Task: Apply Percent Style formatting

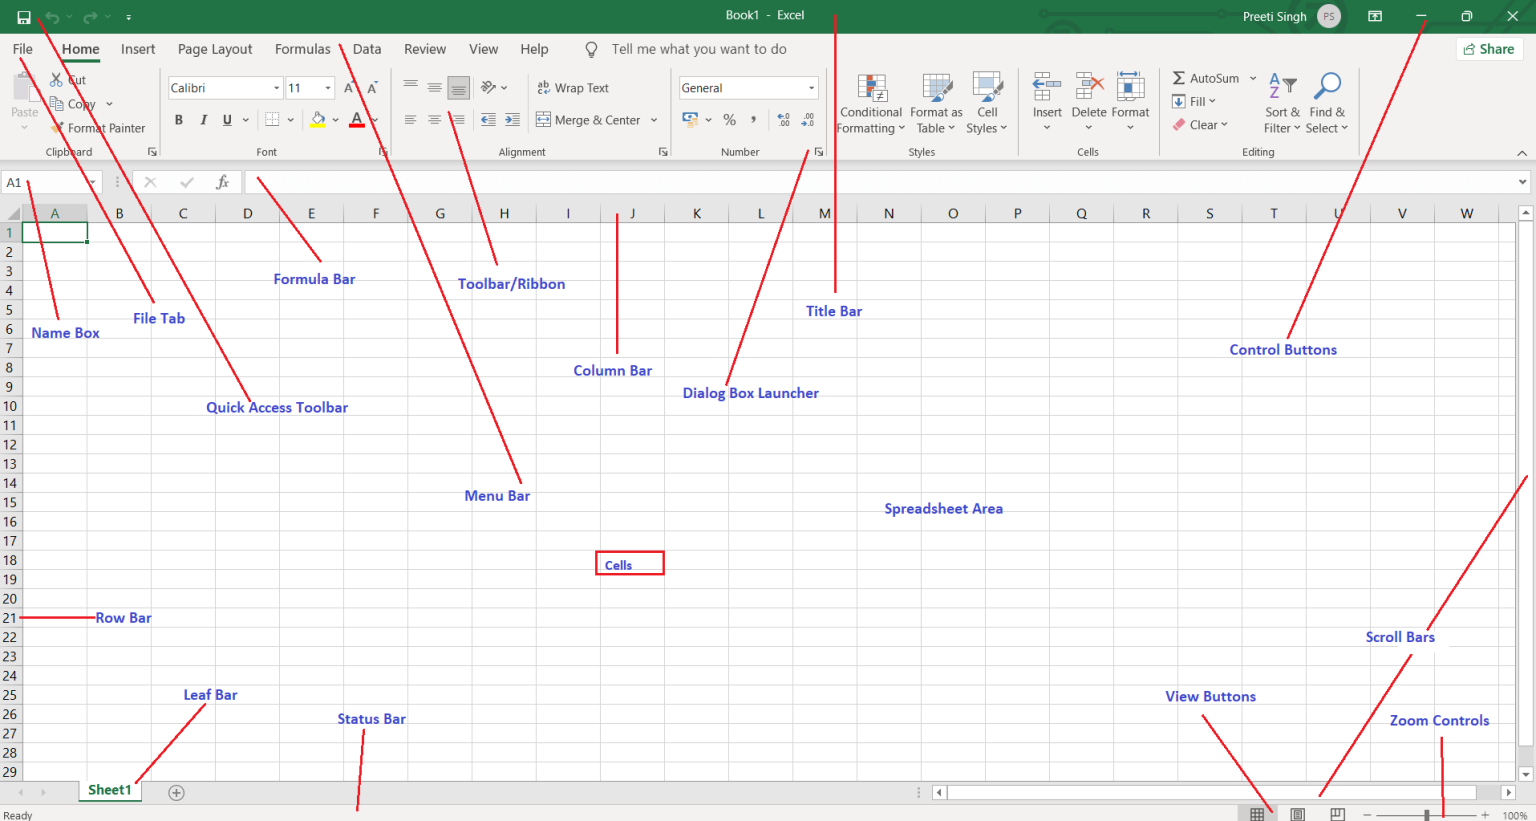Action: click(730, 119)
